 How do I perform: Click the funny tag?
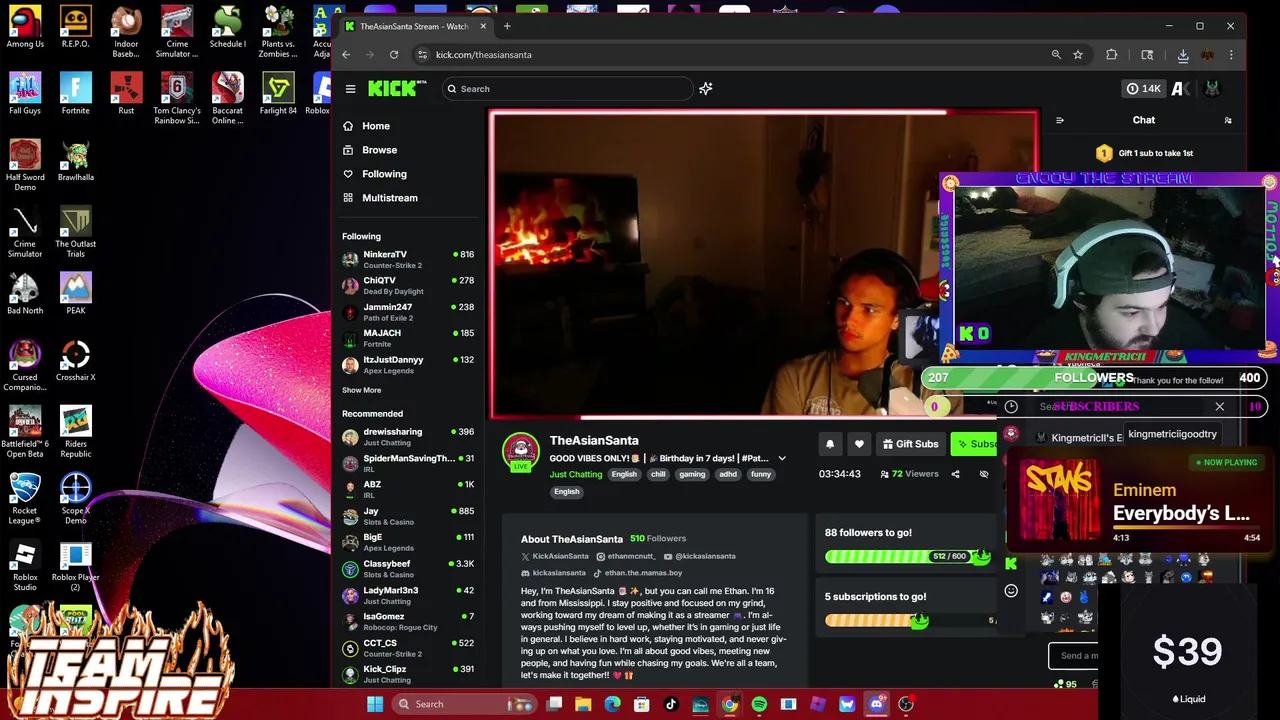(x=761, y=474)
